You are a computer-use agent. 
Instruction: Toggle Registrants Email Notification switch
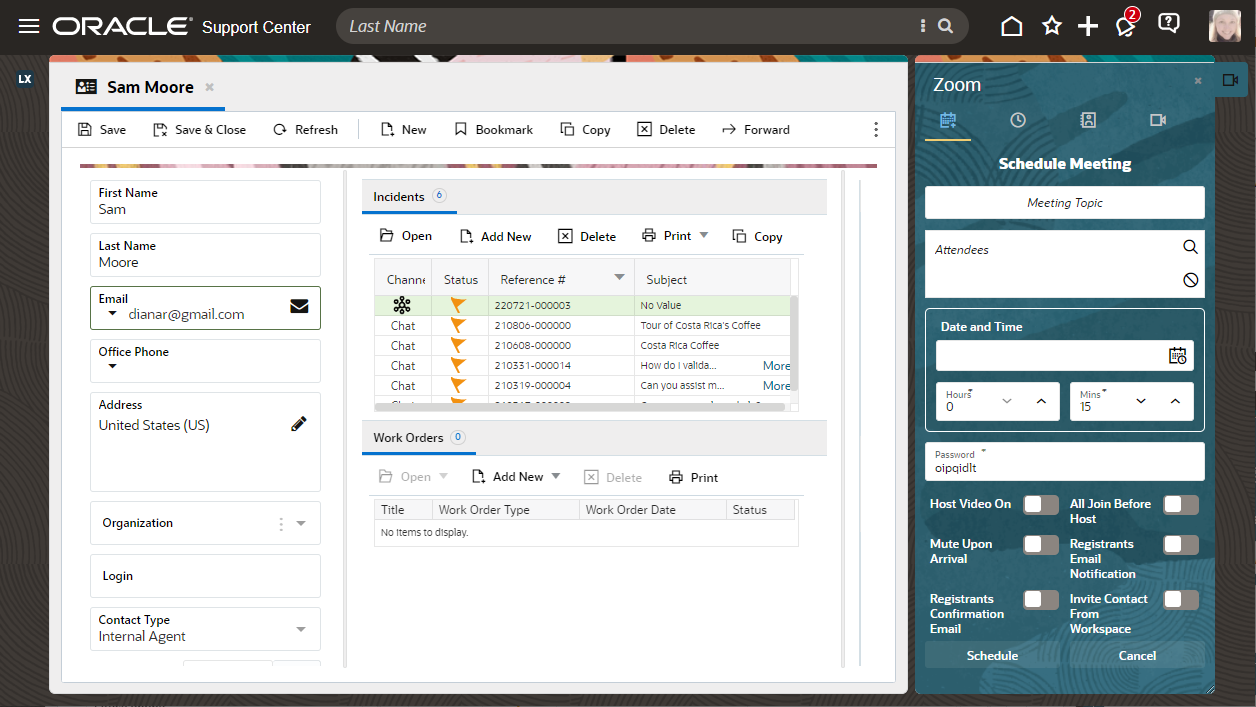[1181, 544]
